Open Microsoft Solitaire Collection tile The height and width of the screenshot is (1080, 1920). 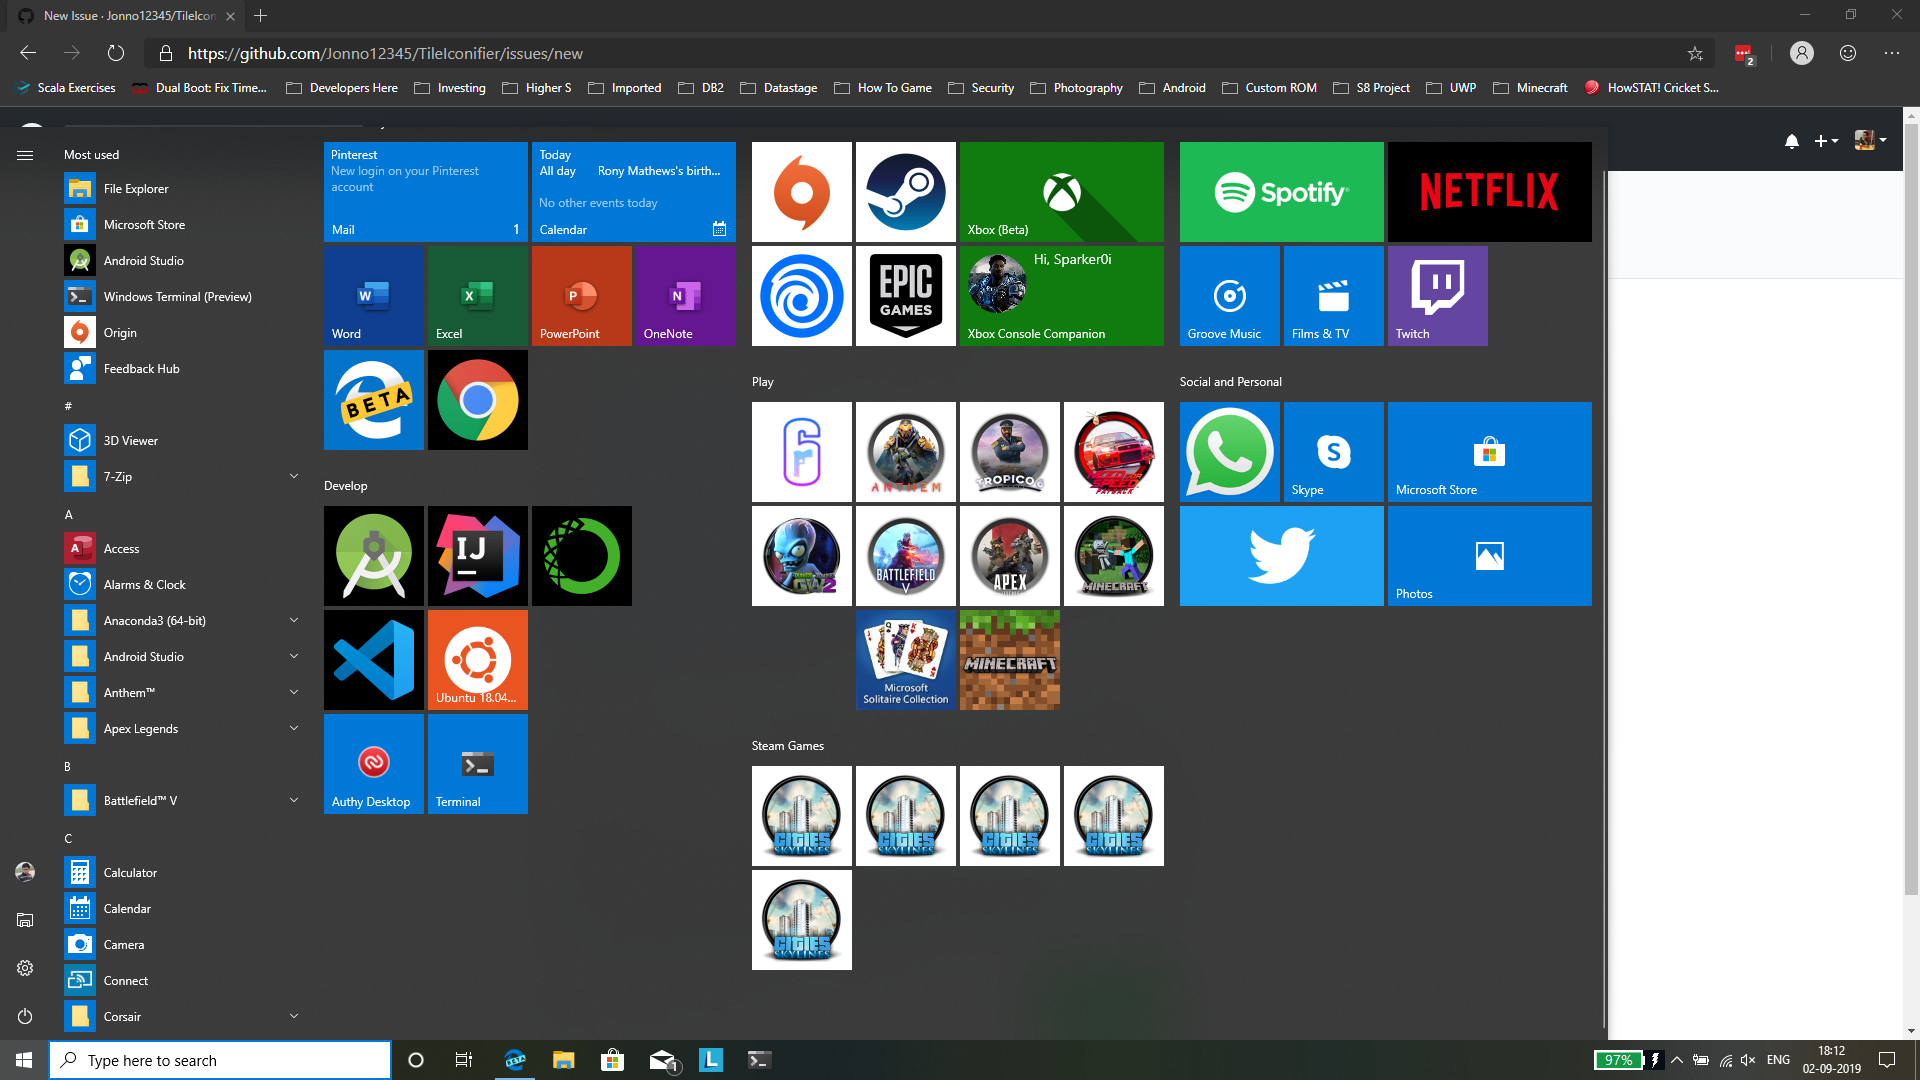[905, 659]
